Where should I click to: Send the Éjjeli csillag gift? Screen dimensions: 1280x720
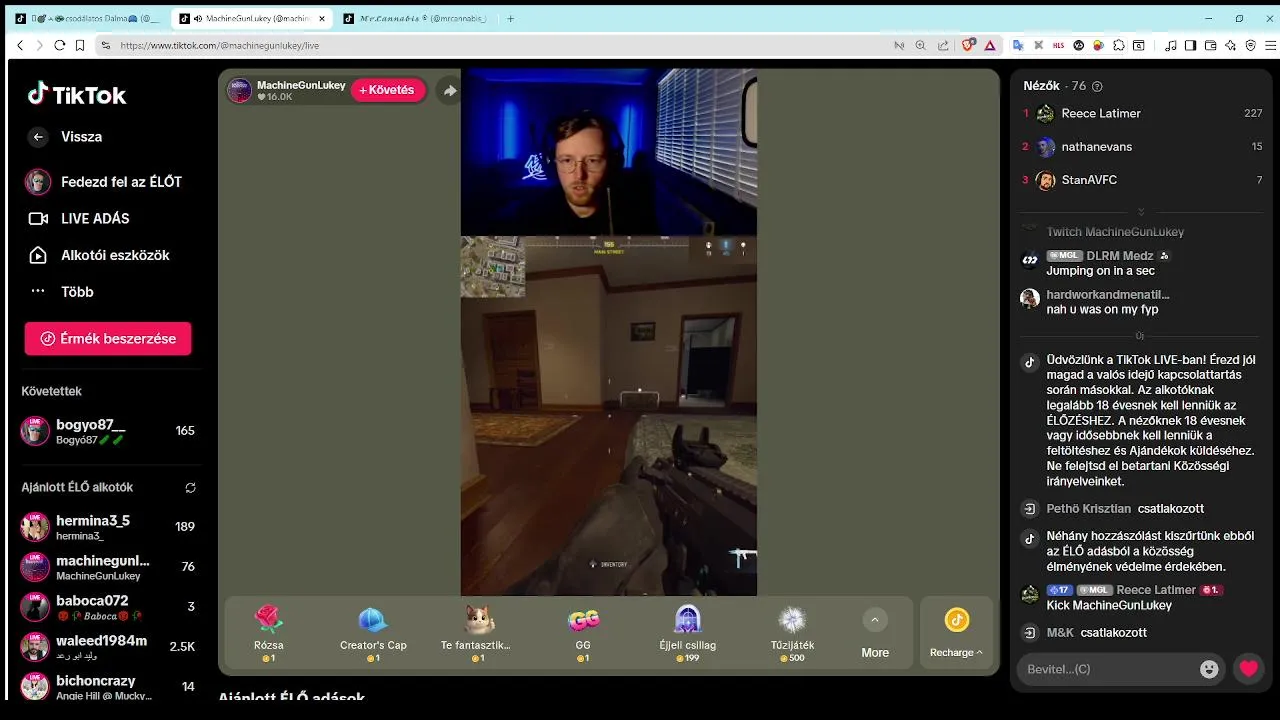(687, 633)
